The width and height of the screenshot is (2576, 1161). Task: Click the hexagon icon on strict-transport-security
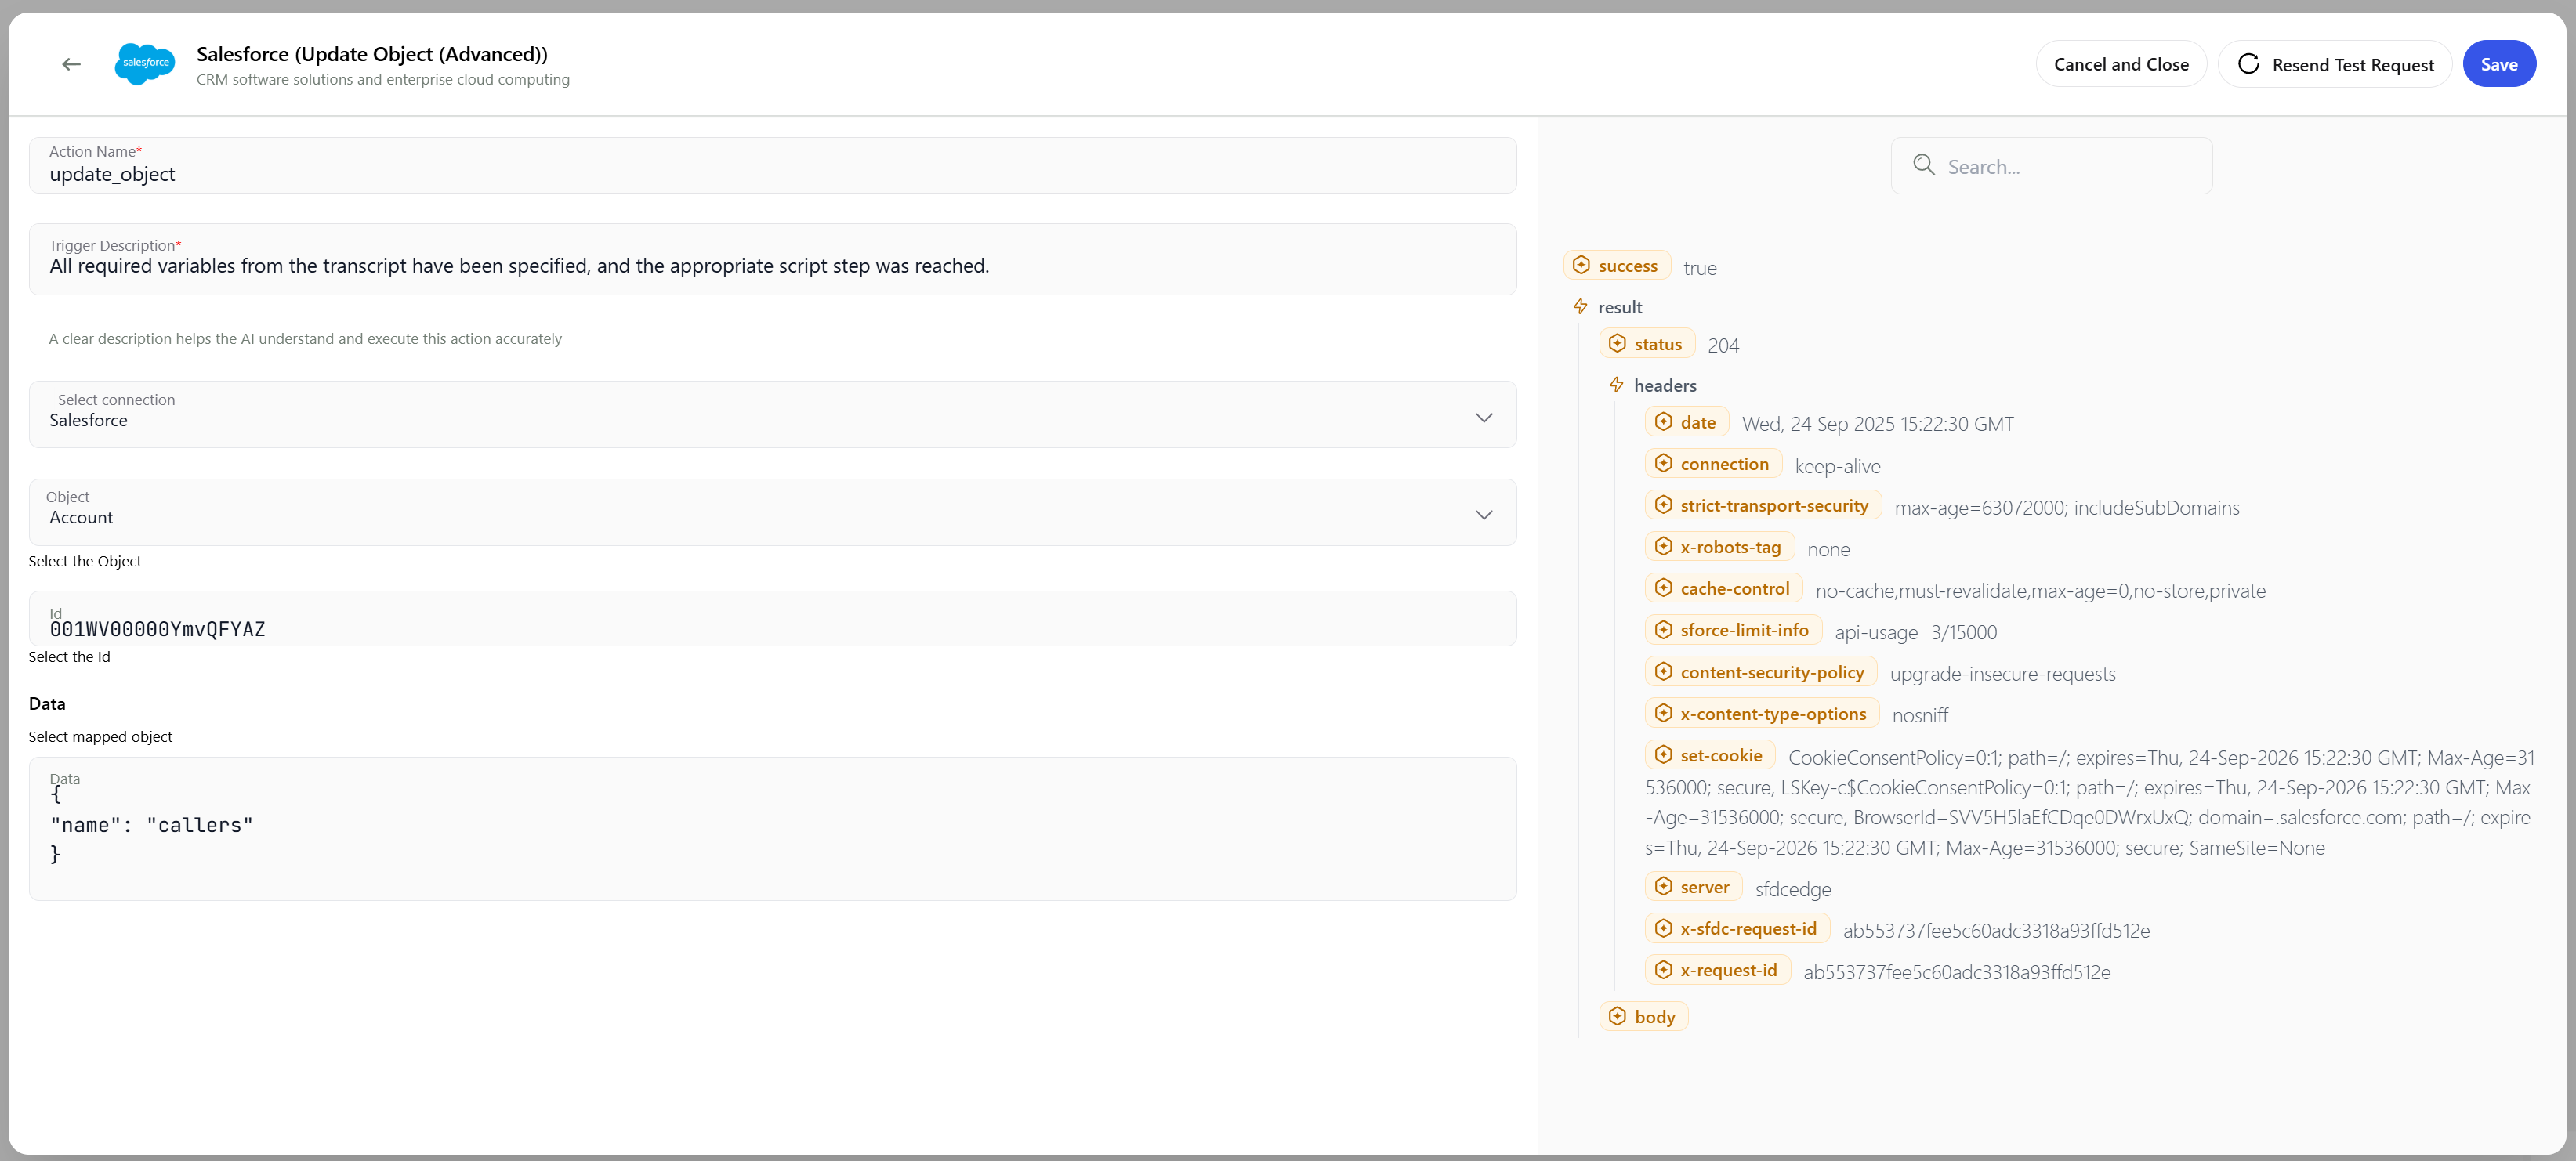click(1663, 505)
